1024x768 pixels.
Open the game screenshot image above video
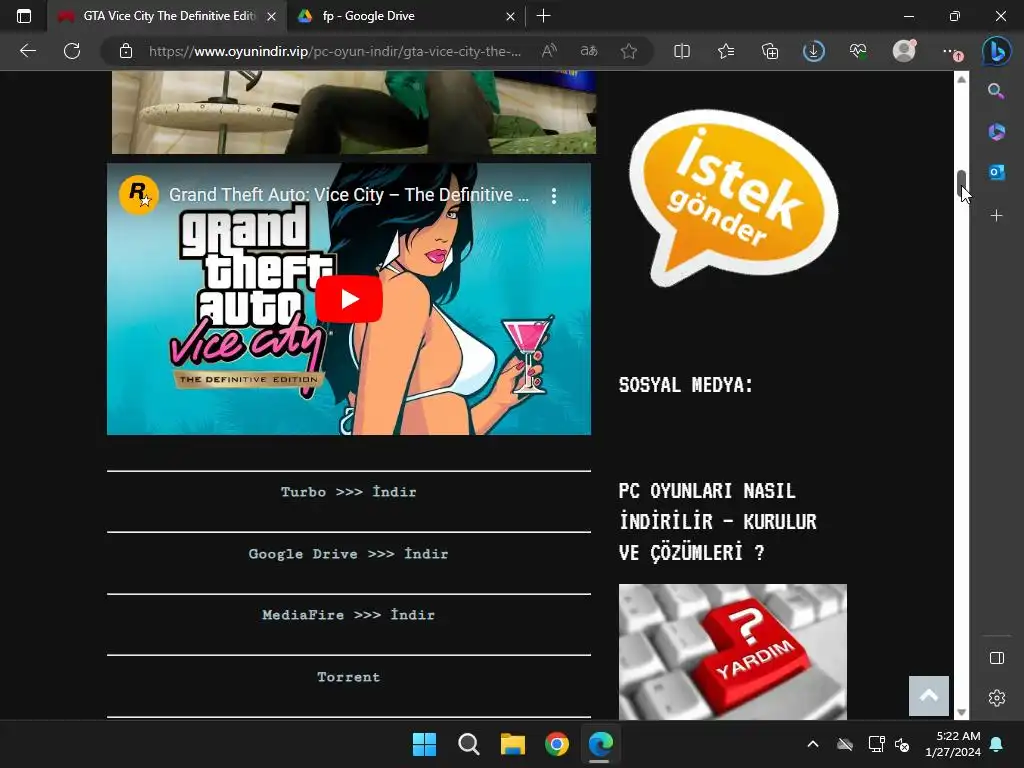(354, 112)
